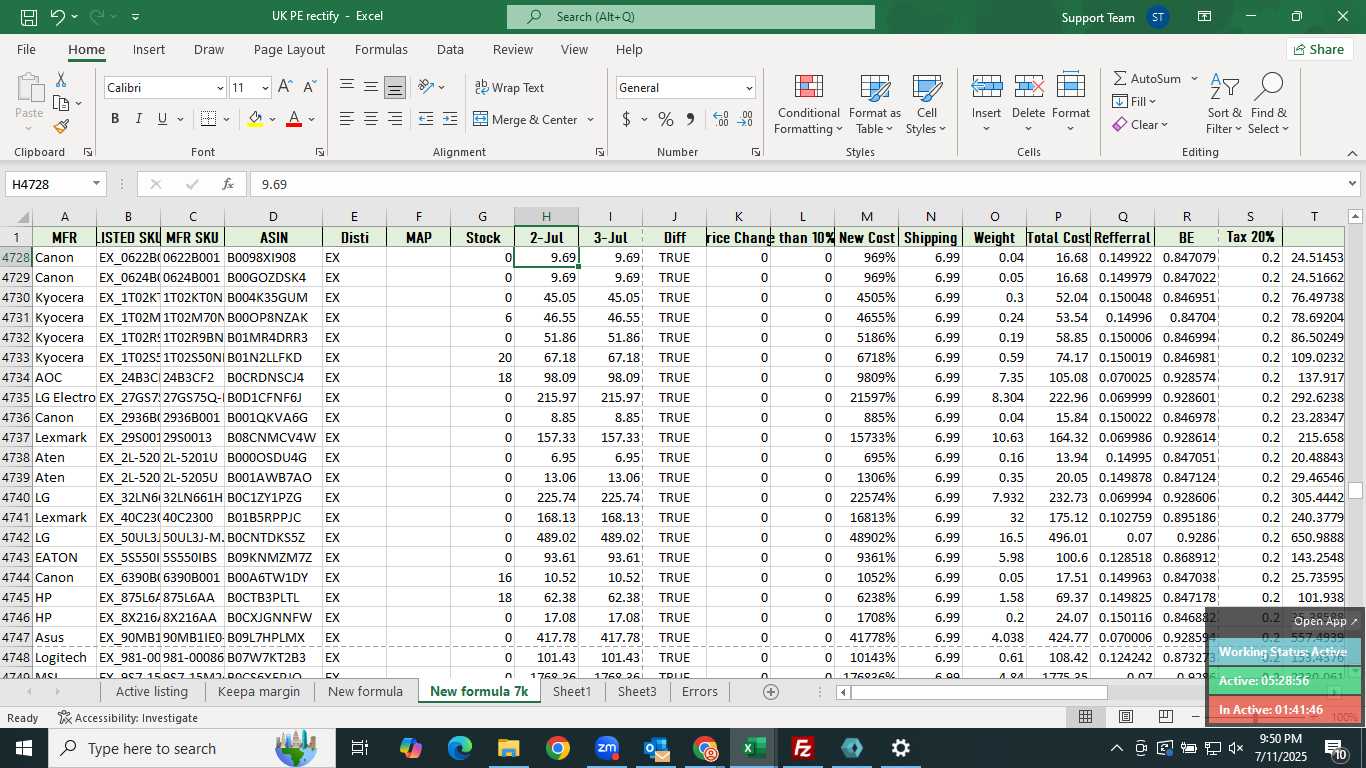Open FileZilla from the taskbar
1366x768 pixels.
click(803, 748)
